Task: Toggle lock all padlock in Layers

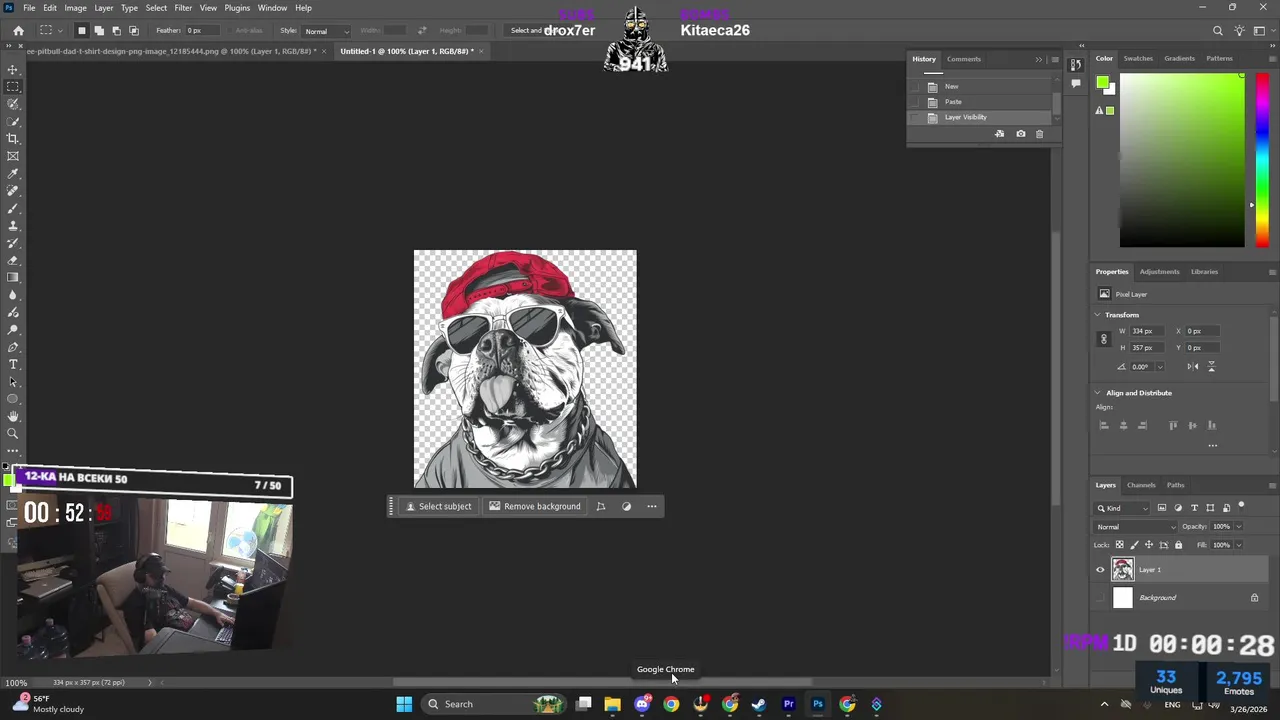Action: tap(1178, 545)
